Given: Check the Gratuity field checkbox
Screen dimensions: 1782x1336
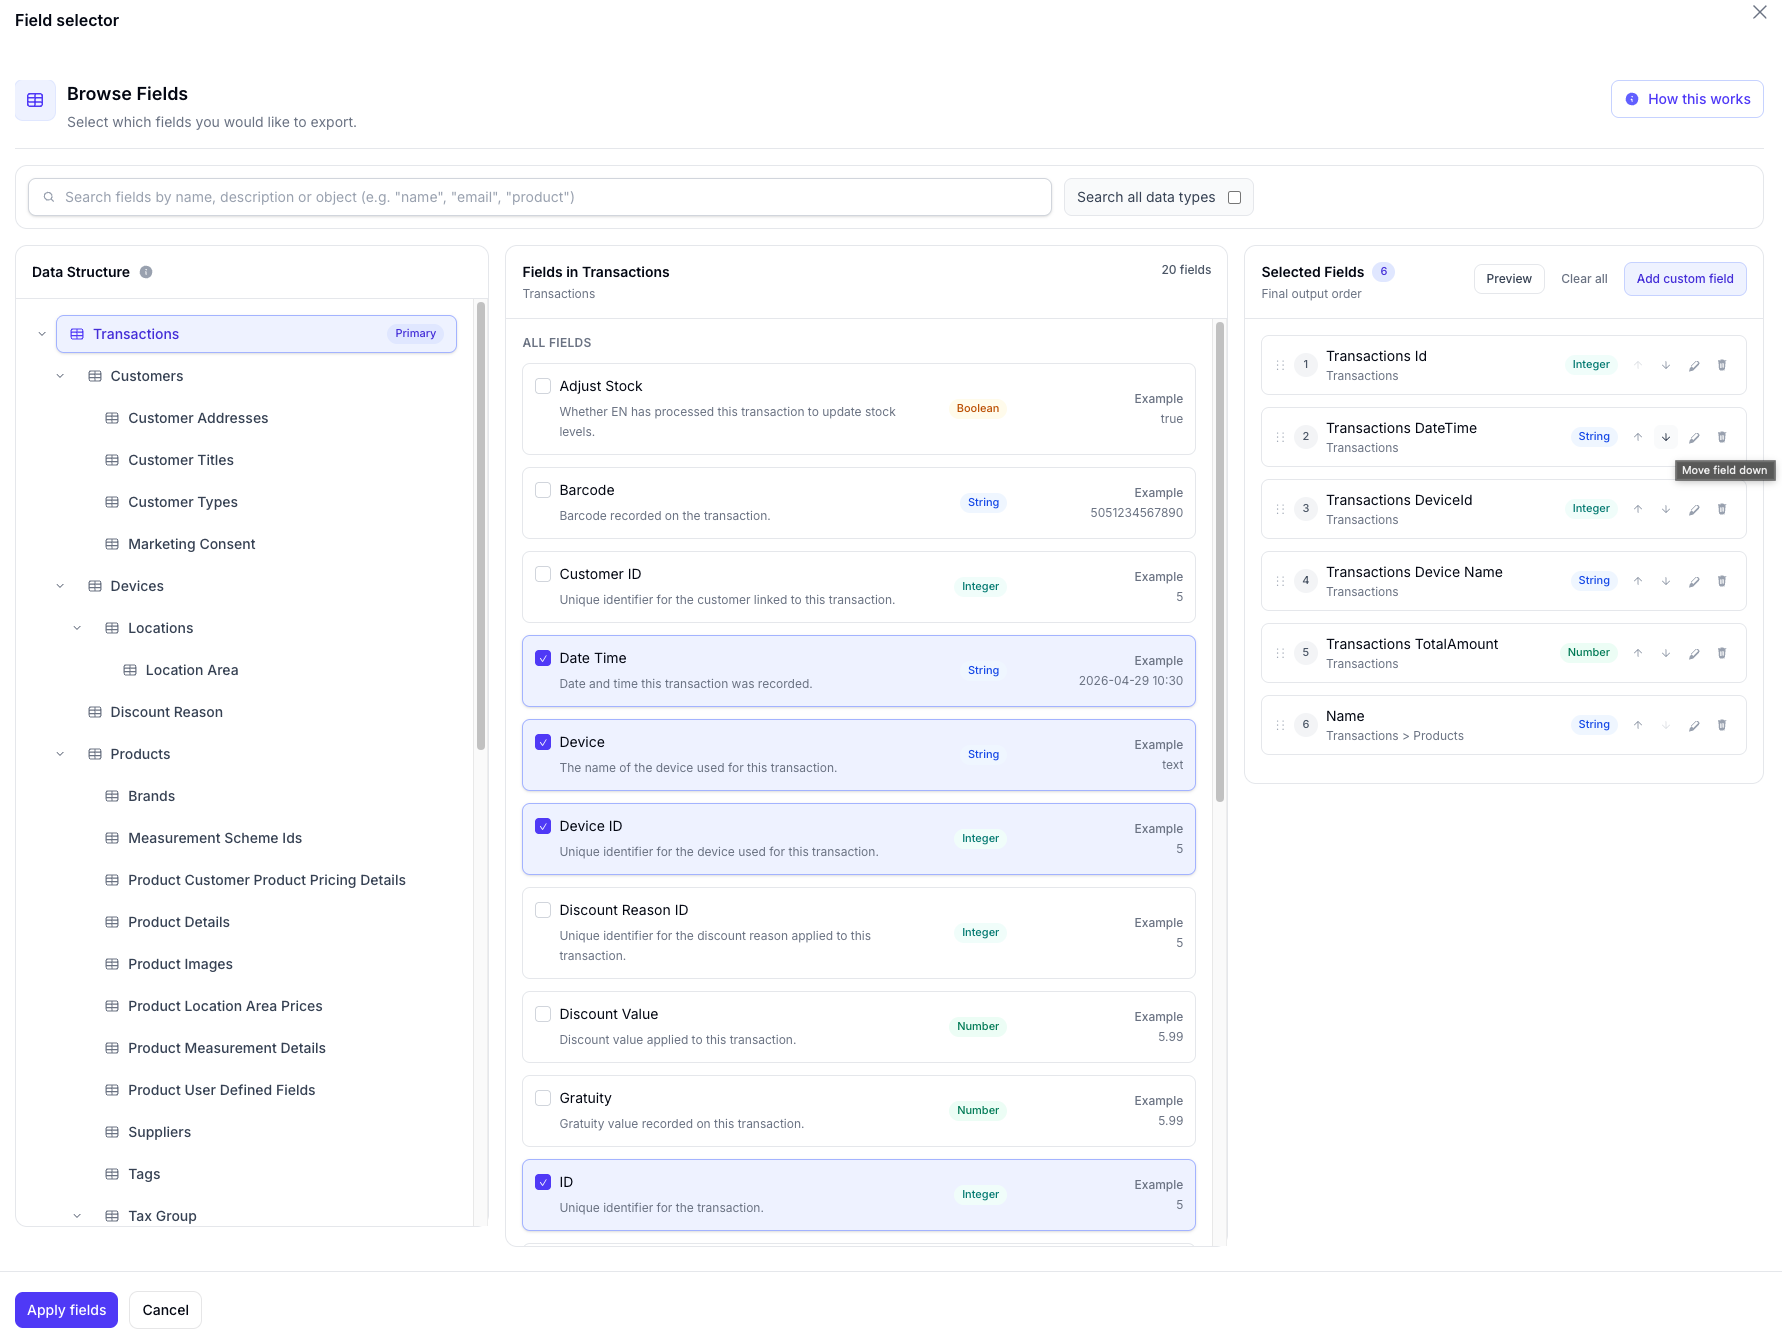Looking at the screenshot, I should tap(543, 1098).
